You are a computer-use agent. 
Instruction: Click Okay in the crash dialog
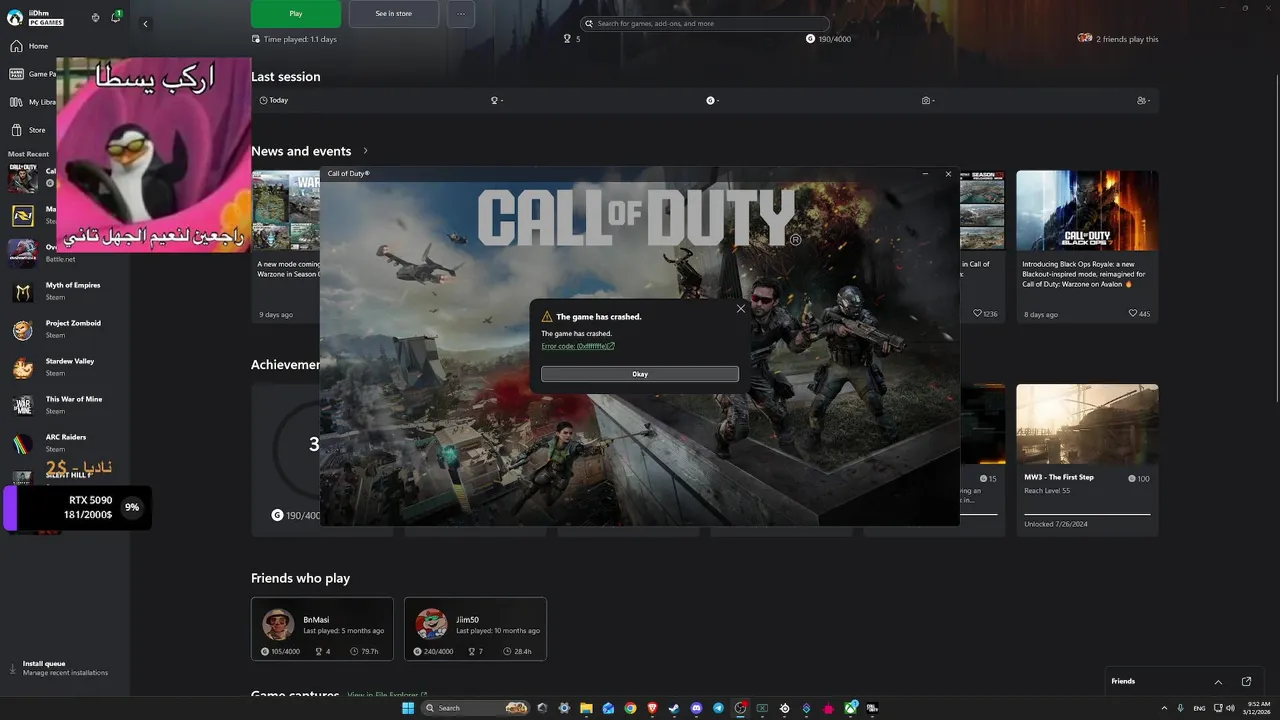(640, 374)
